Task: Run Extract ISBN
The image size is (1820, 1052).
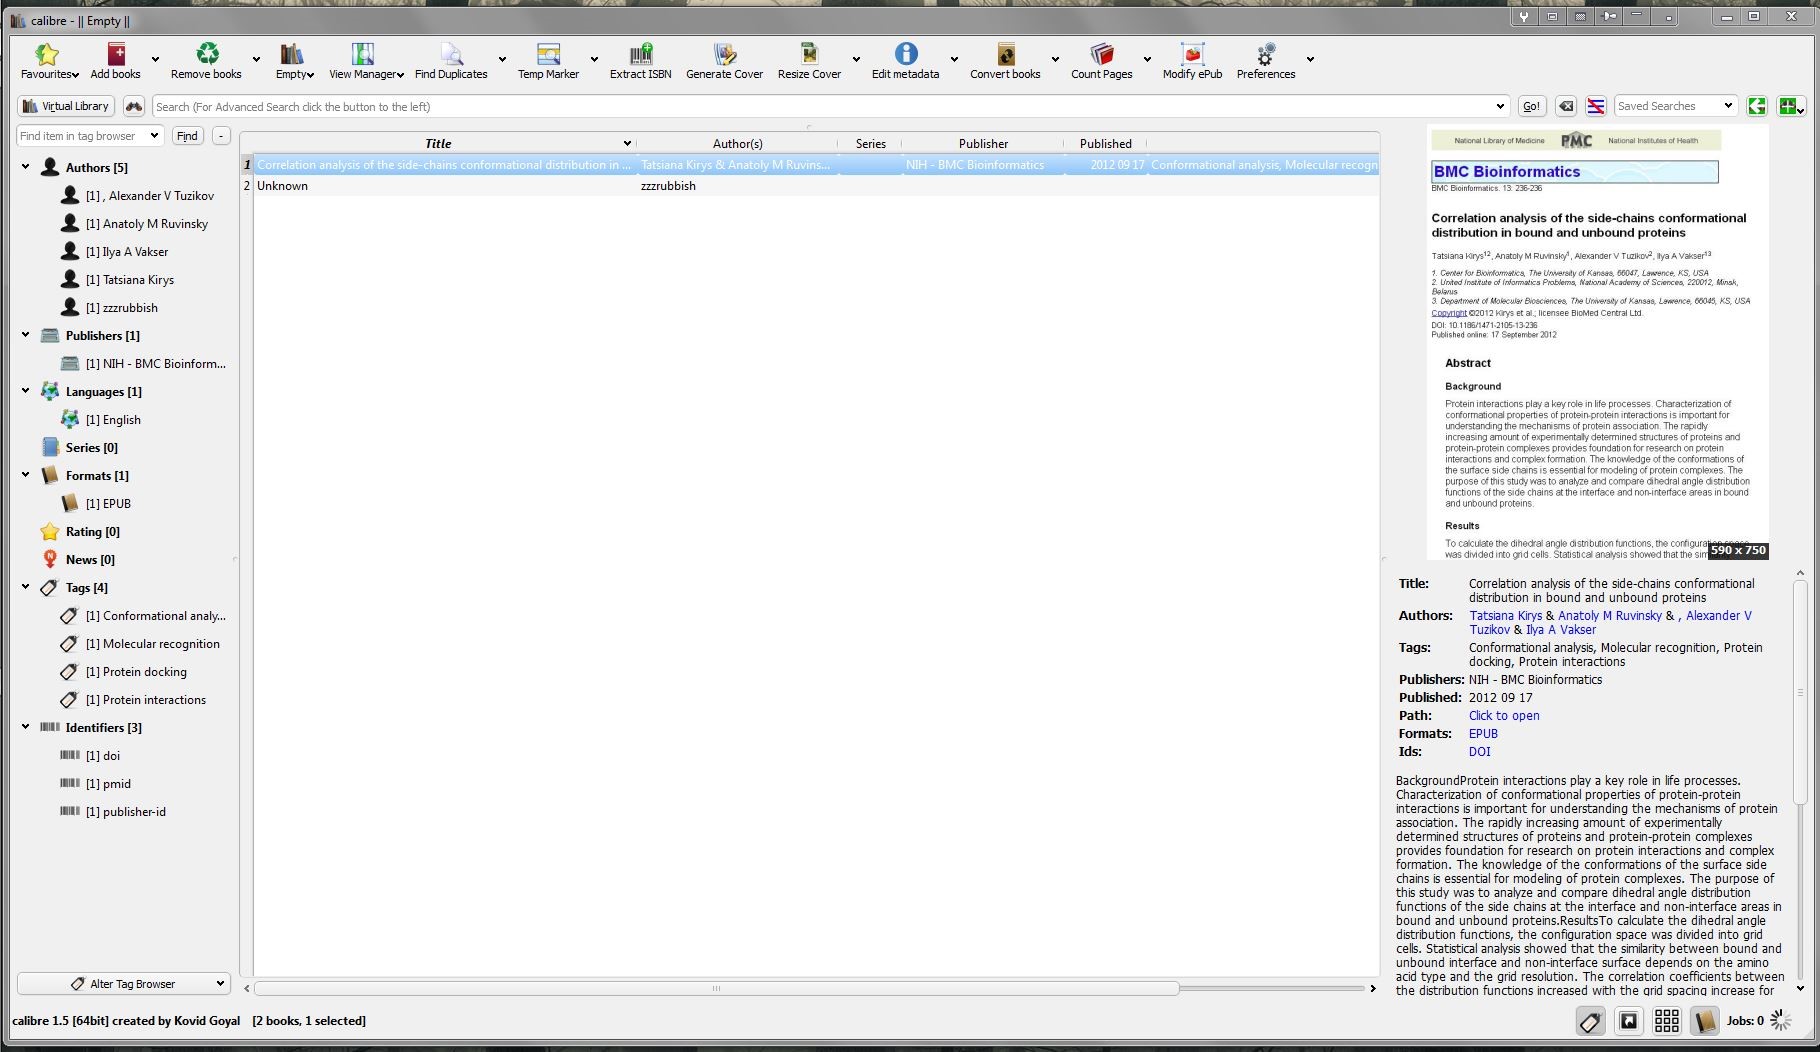Action: [640, 61]
